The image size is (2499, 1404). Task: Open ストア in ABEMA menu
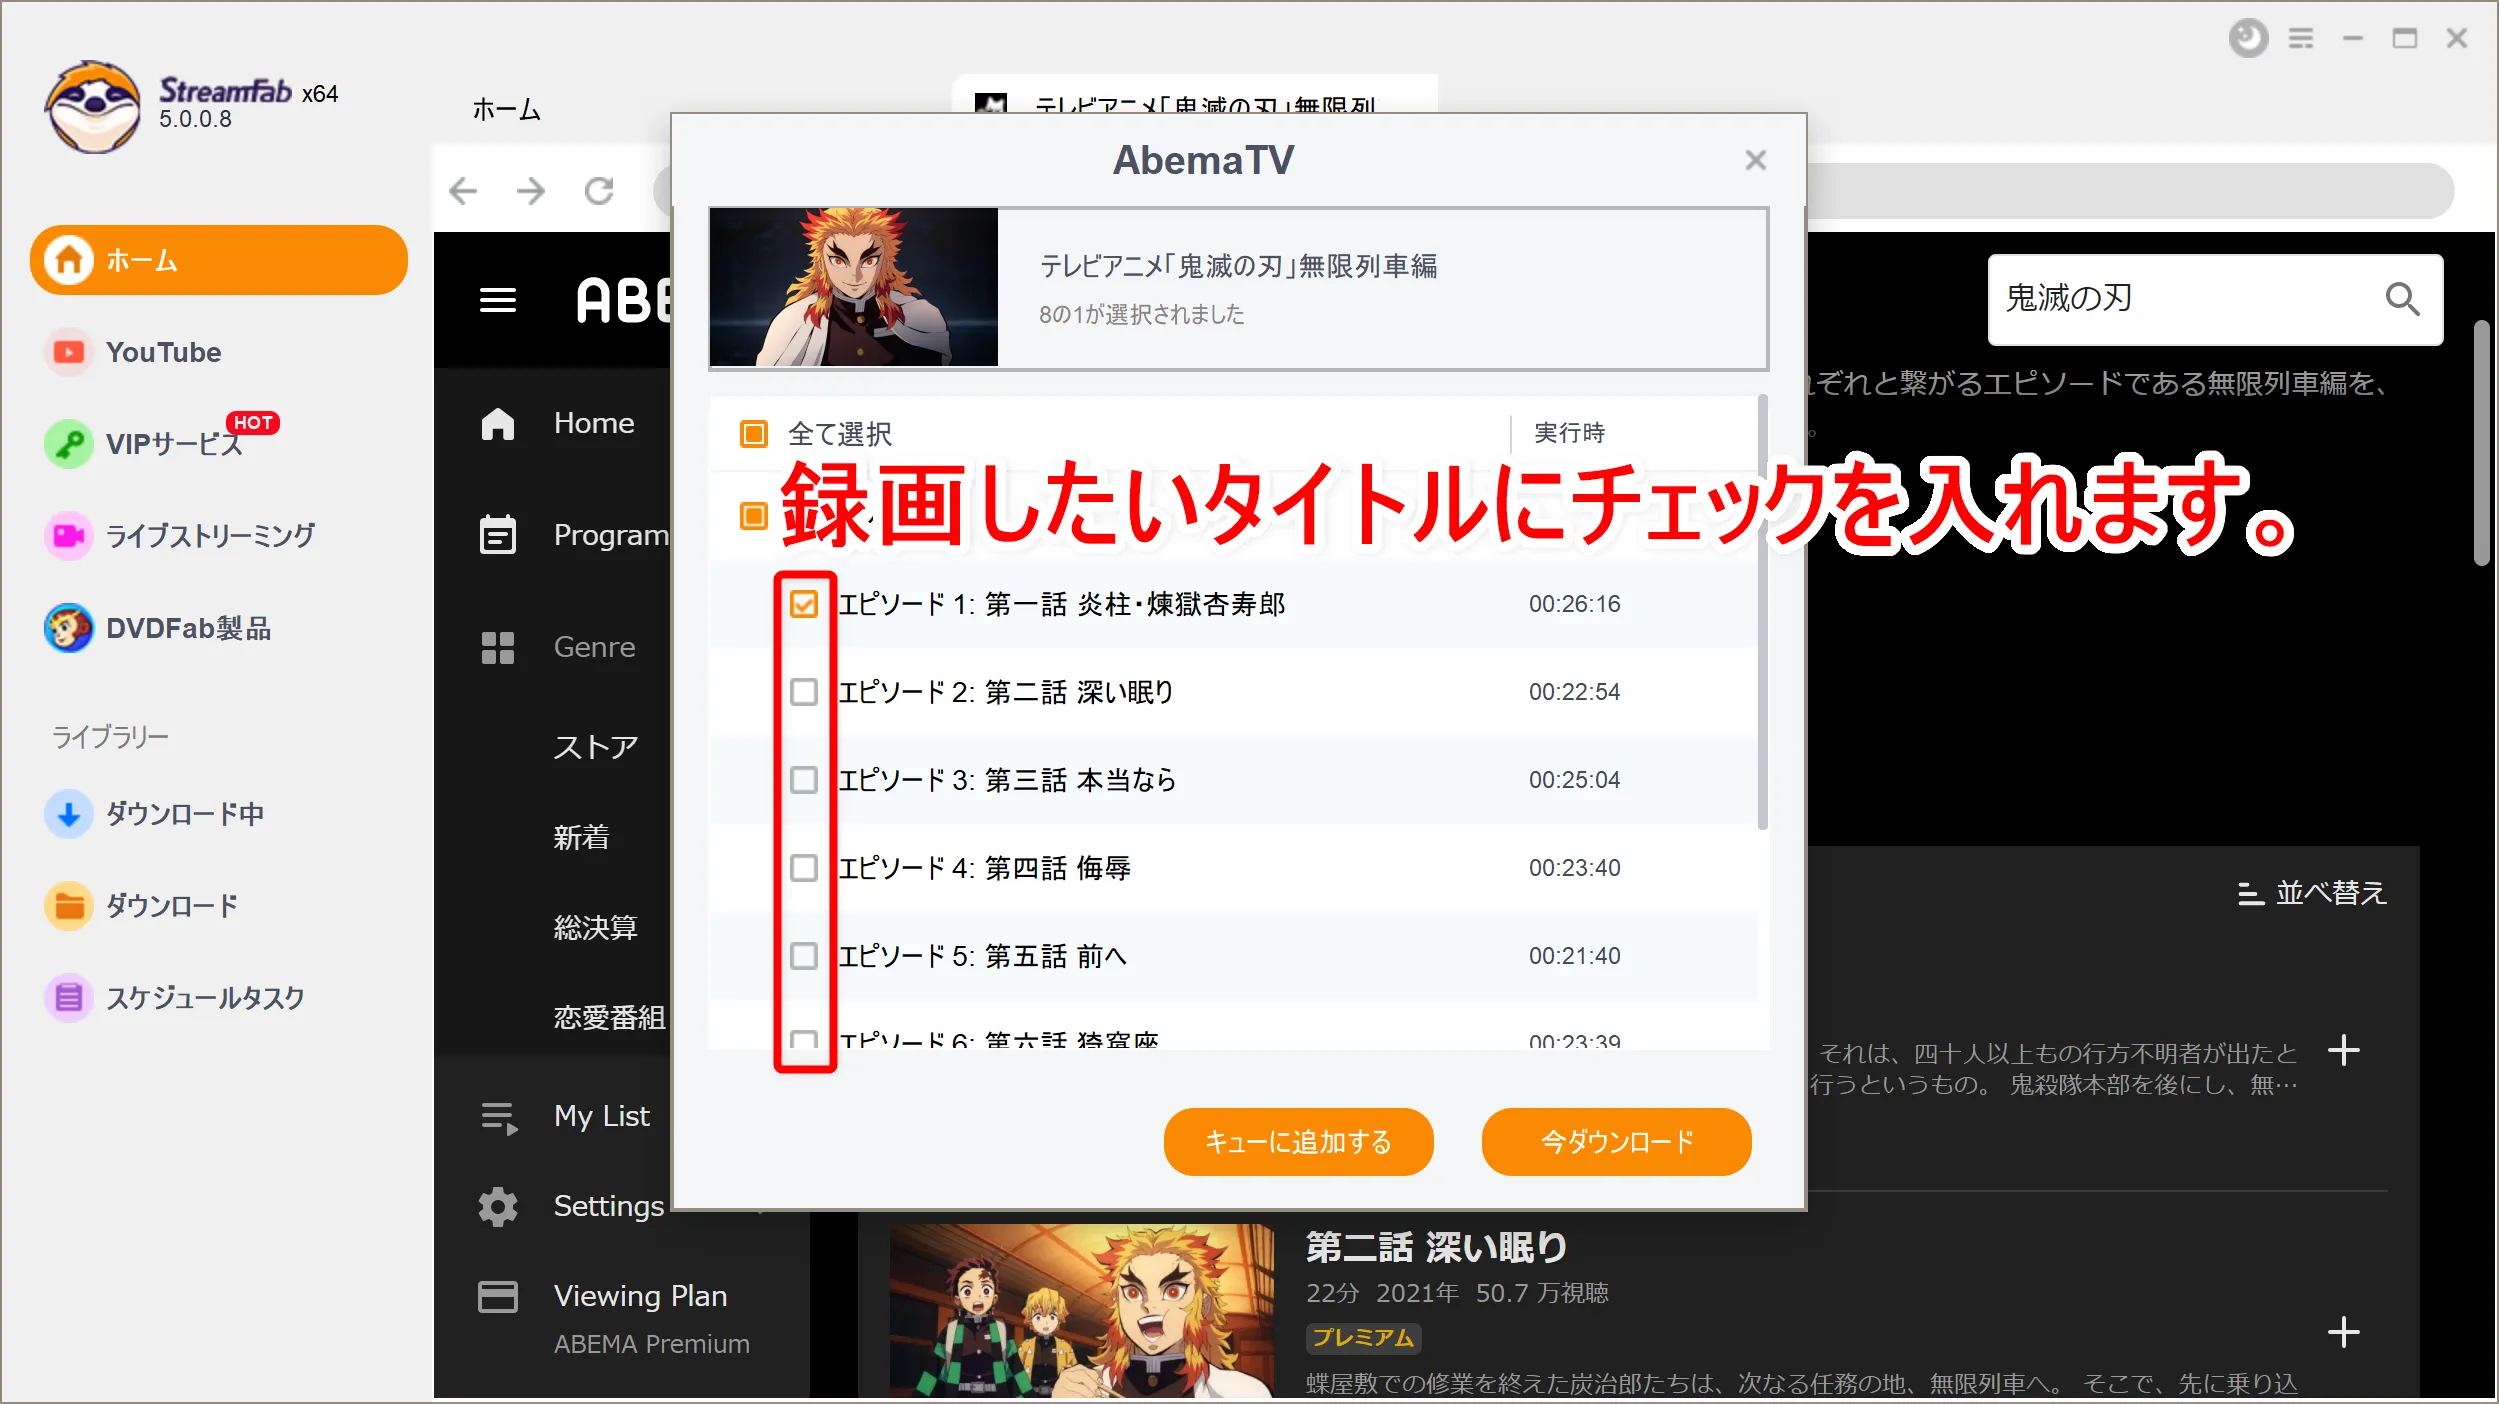coord(596,747)
